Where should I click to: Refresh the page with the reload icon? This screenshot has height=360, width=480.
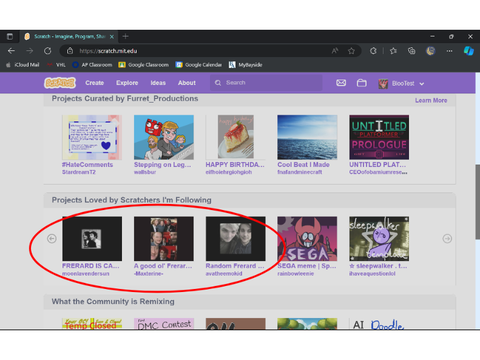point(48,51)
